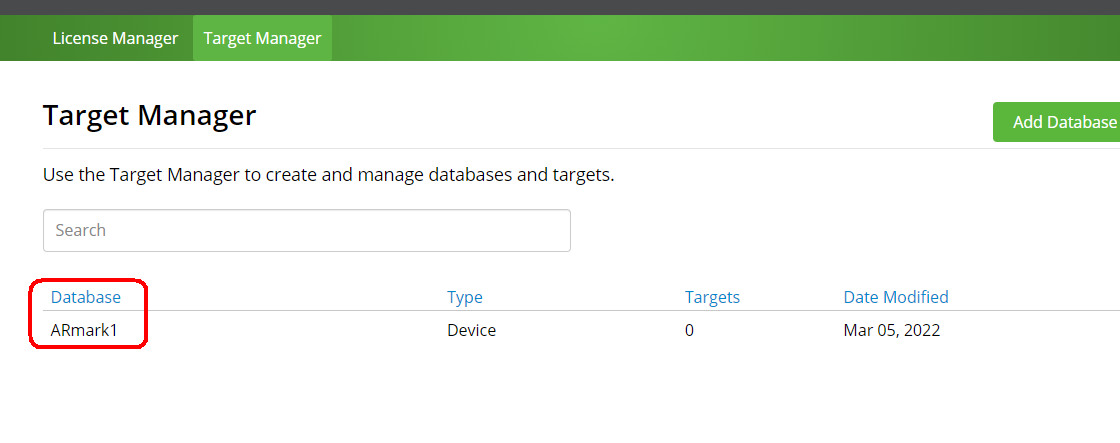Sort by the Date Modified column header
The height and width of the screenshot is (443, 1120).
click(896, 297)
